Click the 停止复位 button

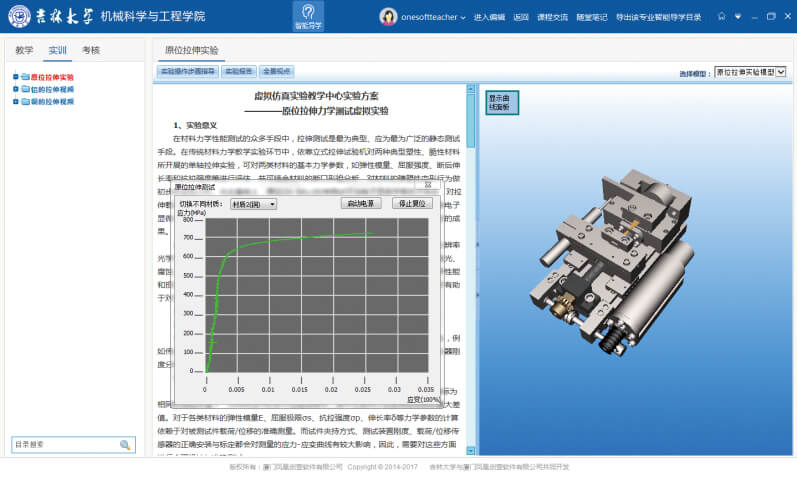point(412,203)
